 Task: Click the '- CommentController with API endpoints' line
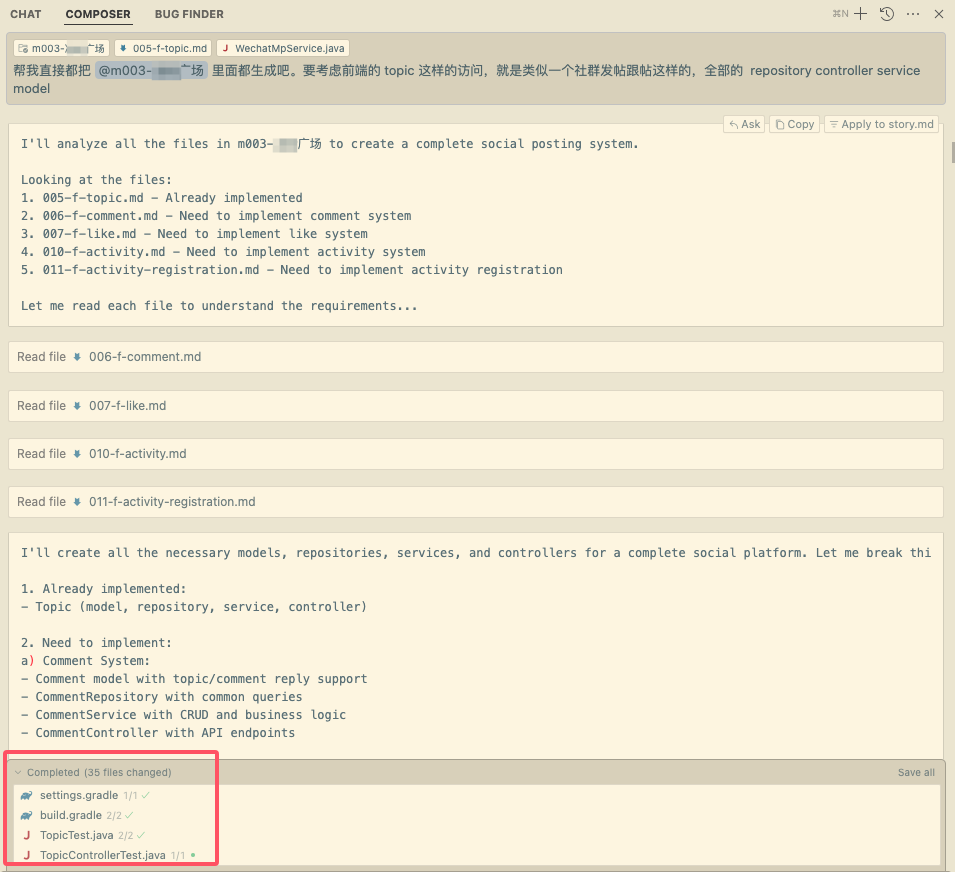pos(158,733)
